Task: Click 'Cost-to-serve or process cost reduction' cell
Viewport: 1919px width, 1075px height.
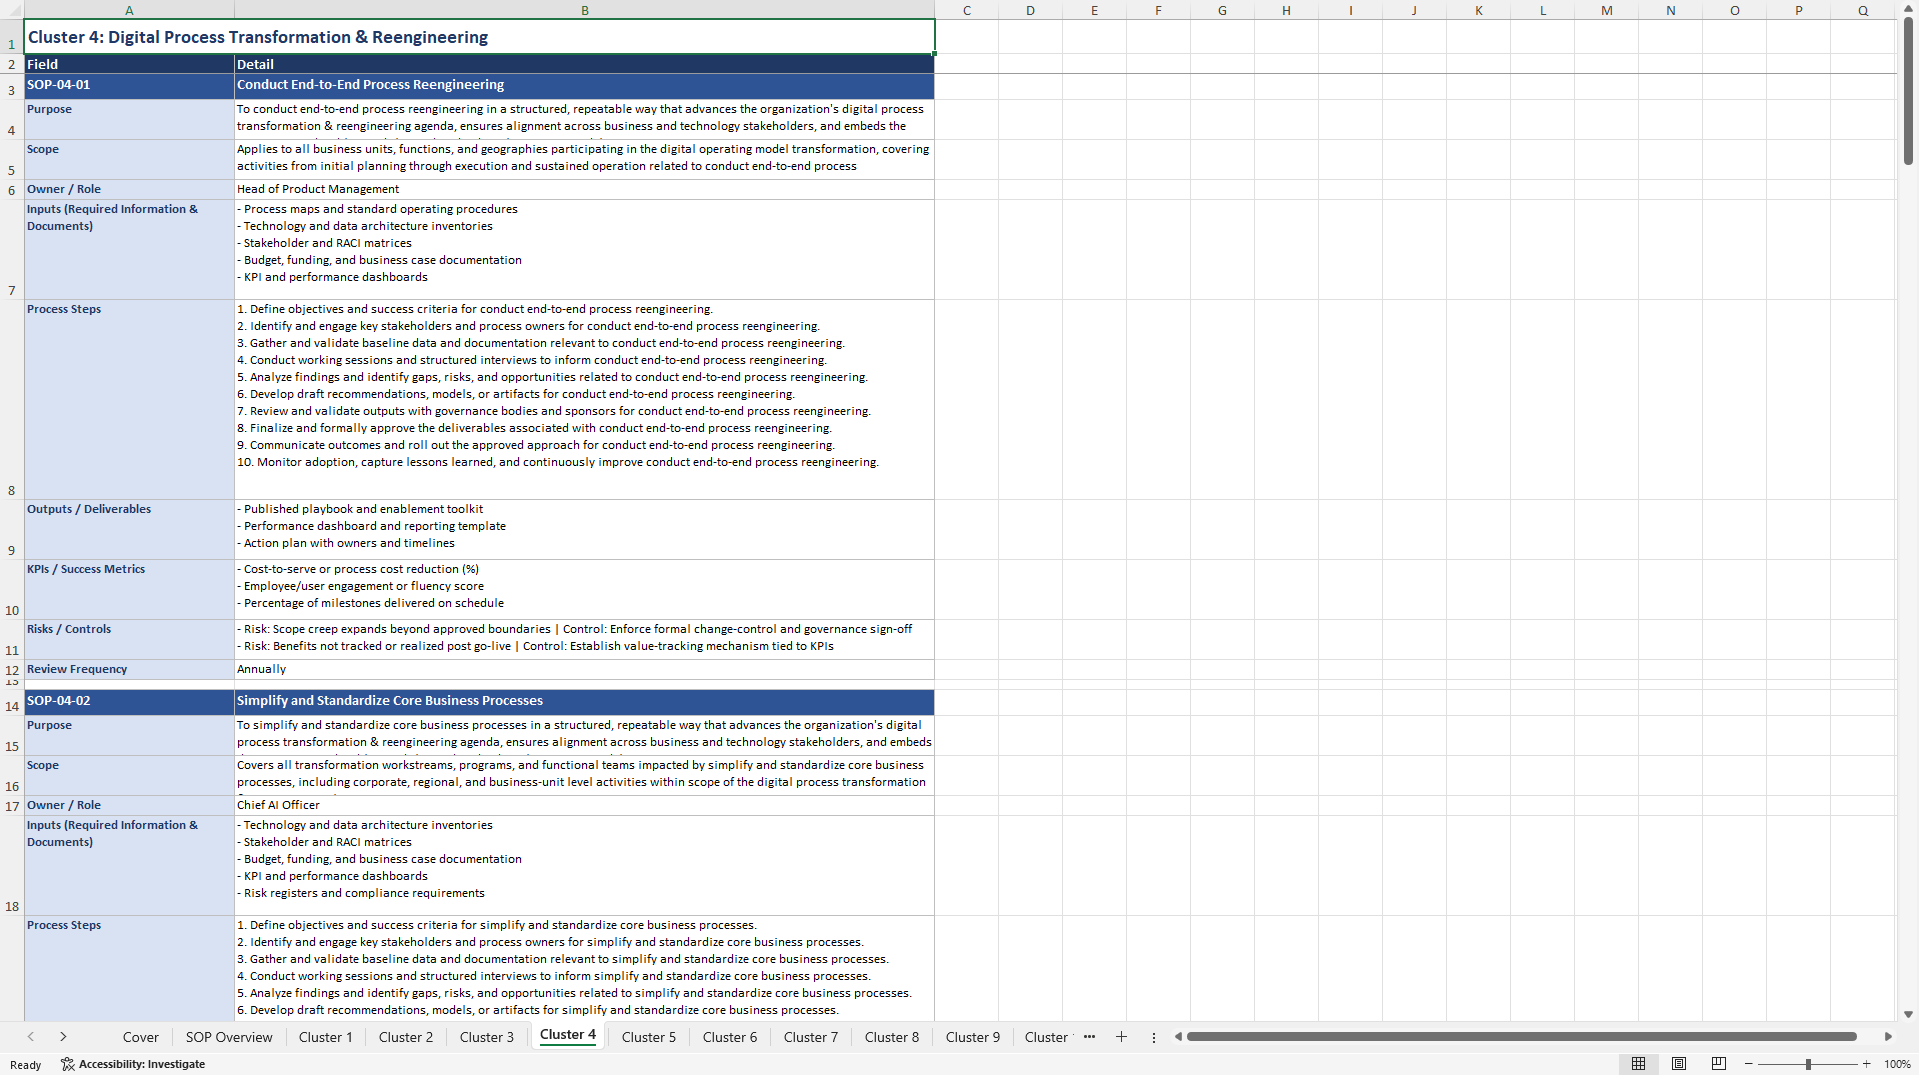Action: tap(585, 589)
